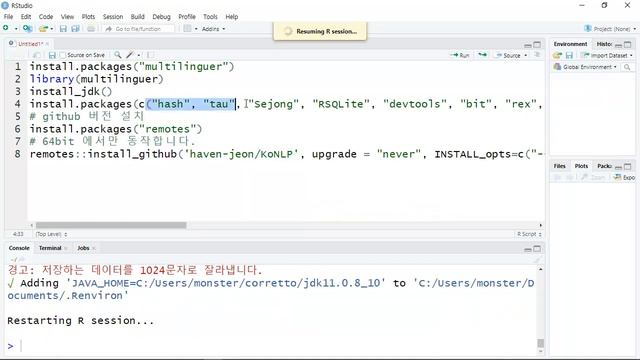Open the Help menu
640x360 pixels.
tap(231, 17)
